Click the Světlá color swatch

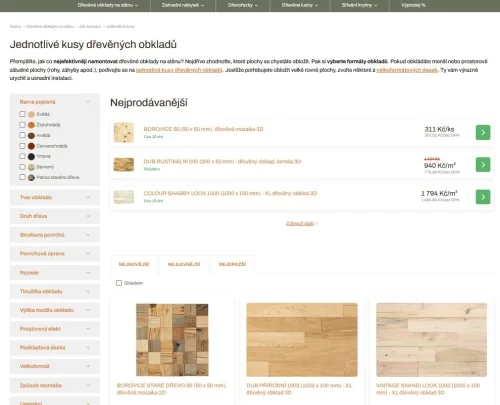[x=31, y=114]
